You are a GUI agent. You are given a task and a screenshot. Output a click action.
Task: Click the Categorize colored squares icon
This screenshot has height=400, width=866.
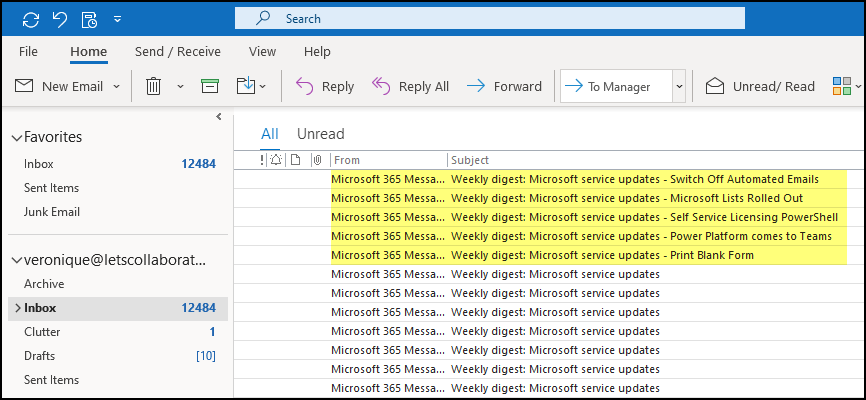(x=841, y=86)
